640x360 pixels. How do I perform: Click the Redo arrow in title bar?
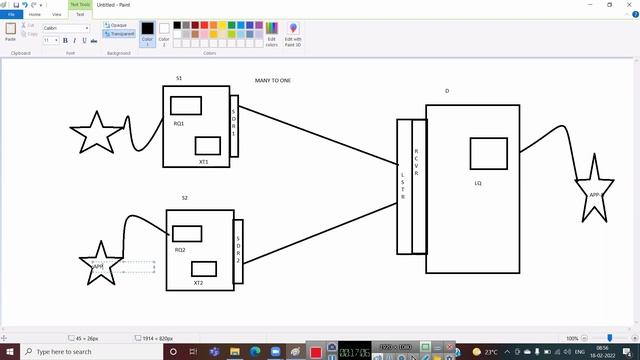33,5
